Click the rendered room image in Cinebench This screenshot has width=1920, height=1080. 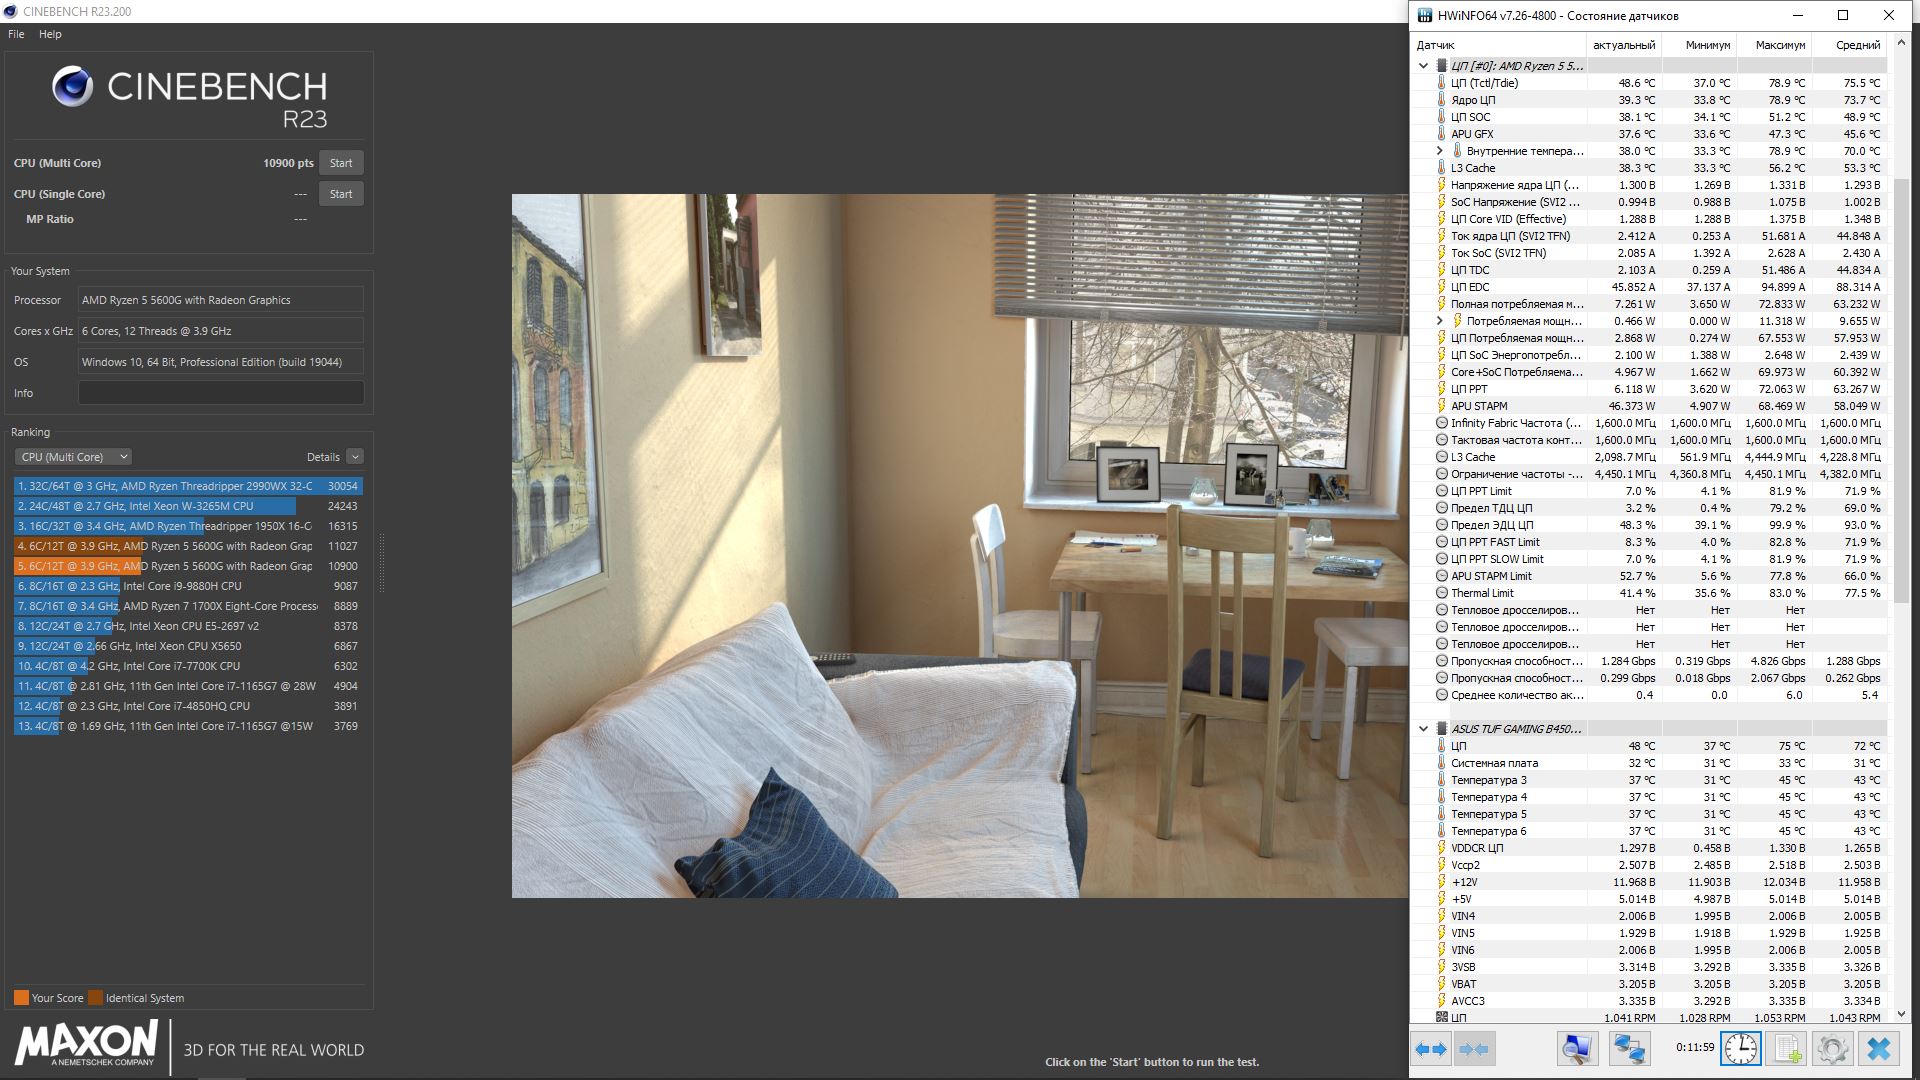click(960, 546)
